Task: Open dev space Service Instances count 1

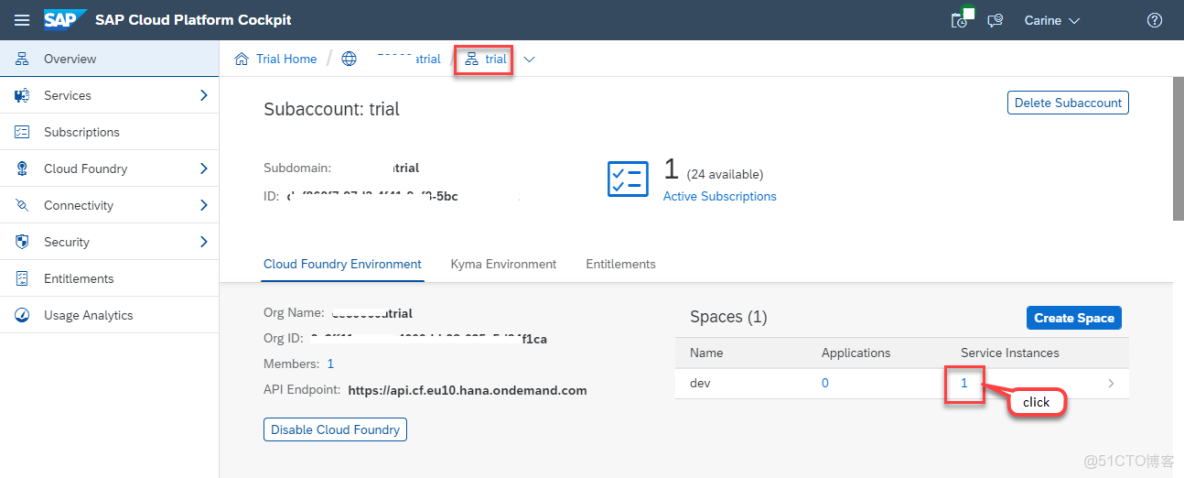Action: pos(964,383)
